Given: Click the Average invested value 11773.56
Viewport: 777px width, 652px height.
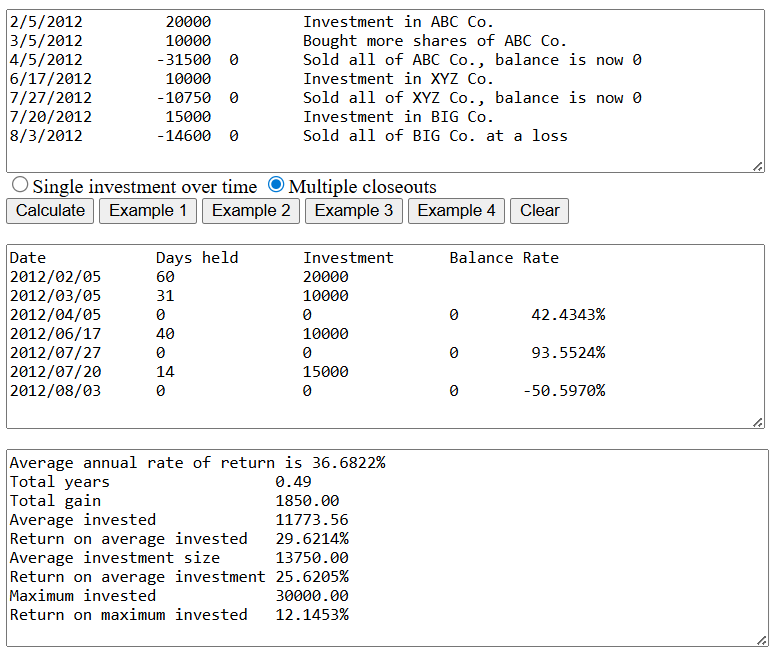Looking at the screenshot, I should (312, 520).
